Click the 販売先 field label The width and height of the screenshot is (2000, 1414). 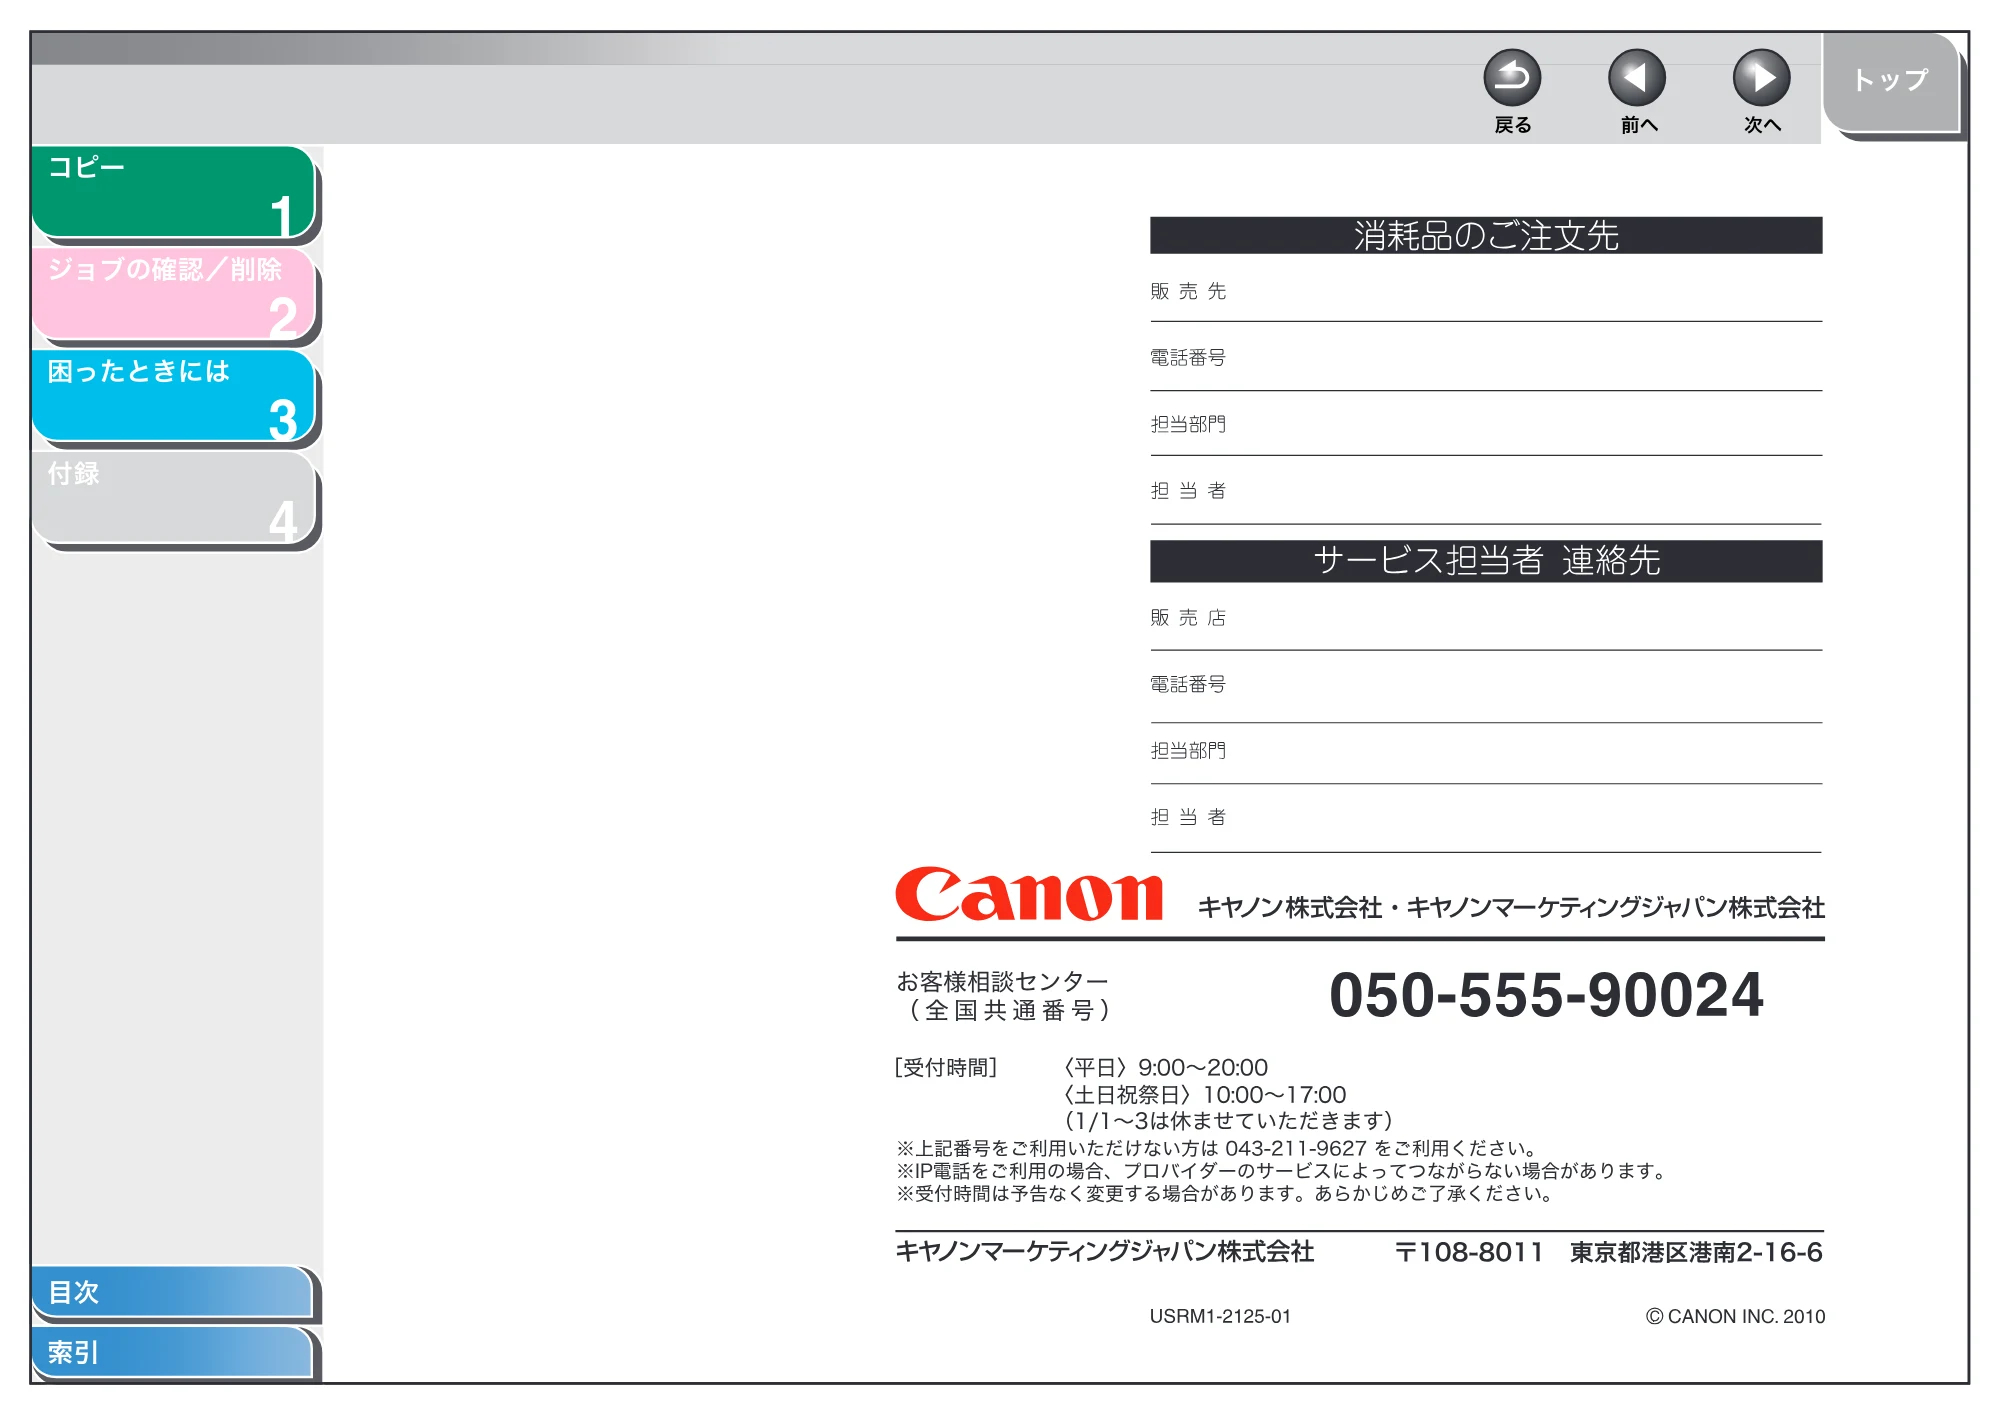click(x=1188, y=291)
